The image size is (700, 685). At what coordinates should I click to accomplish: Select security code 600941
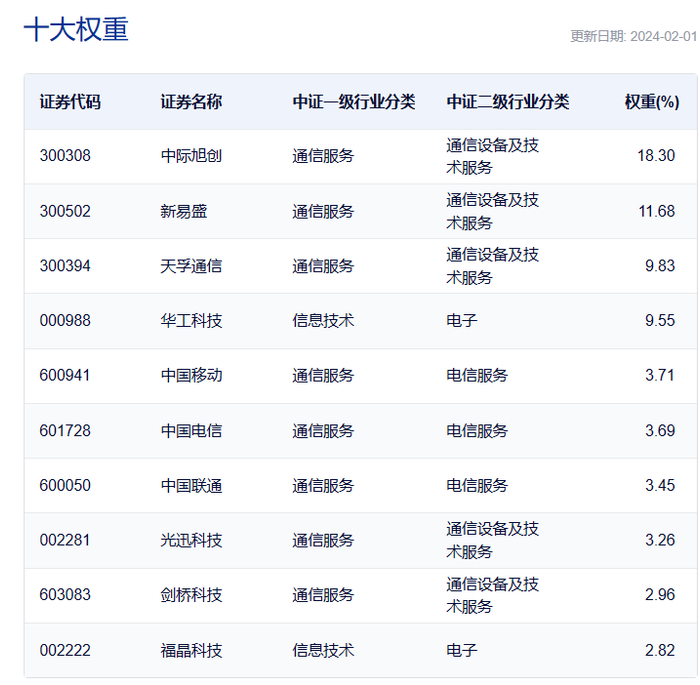click(65, 375)
